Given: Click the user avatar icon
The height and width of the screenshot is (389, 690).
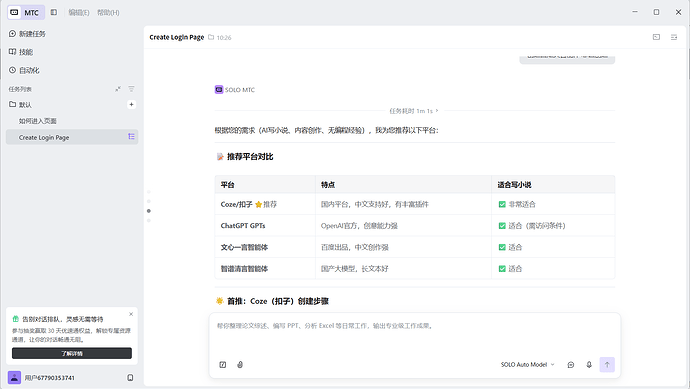Looking at the screenshot, I should (x=14, y=378).
